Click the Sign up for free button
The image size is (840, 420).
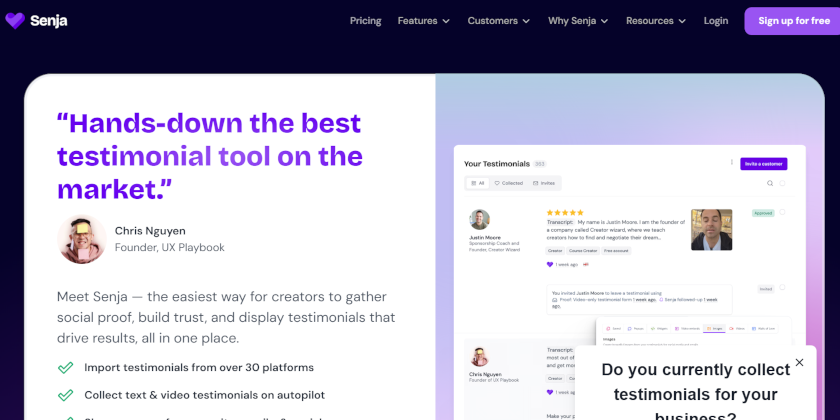[793, 21]
